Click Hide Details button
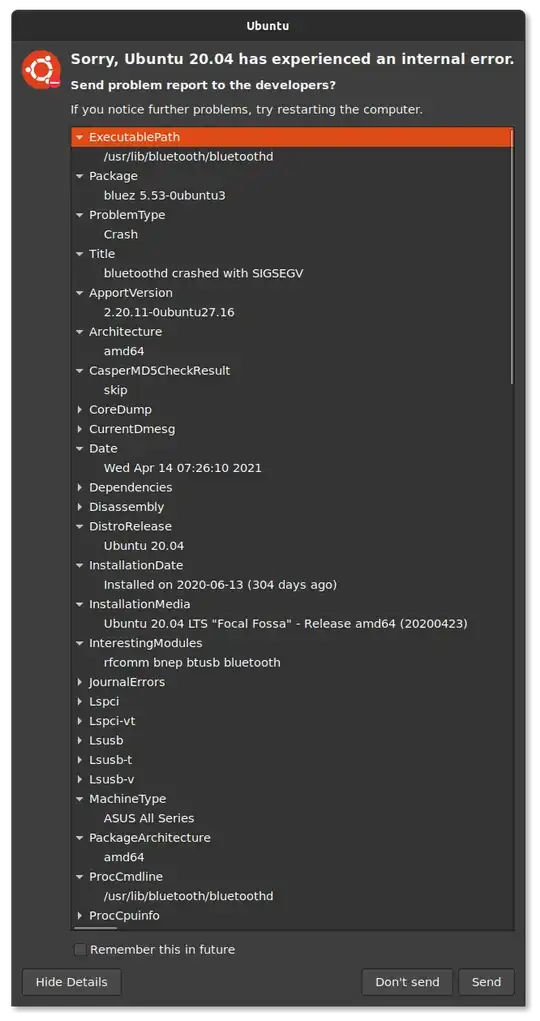 coord(72,982)
